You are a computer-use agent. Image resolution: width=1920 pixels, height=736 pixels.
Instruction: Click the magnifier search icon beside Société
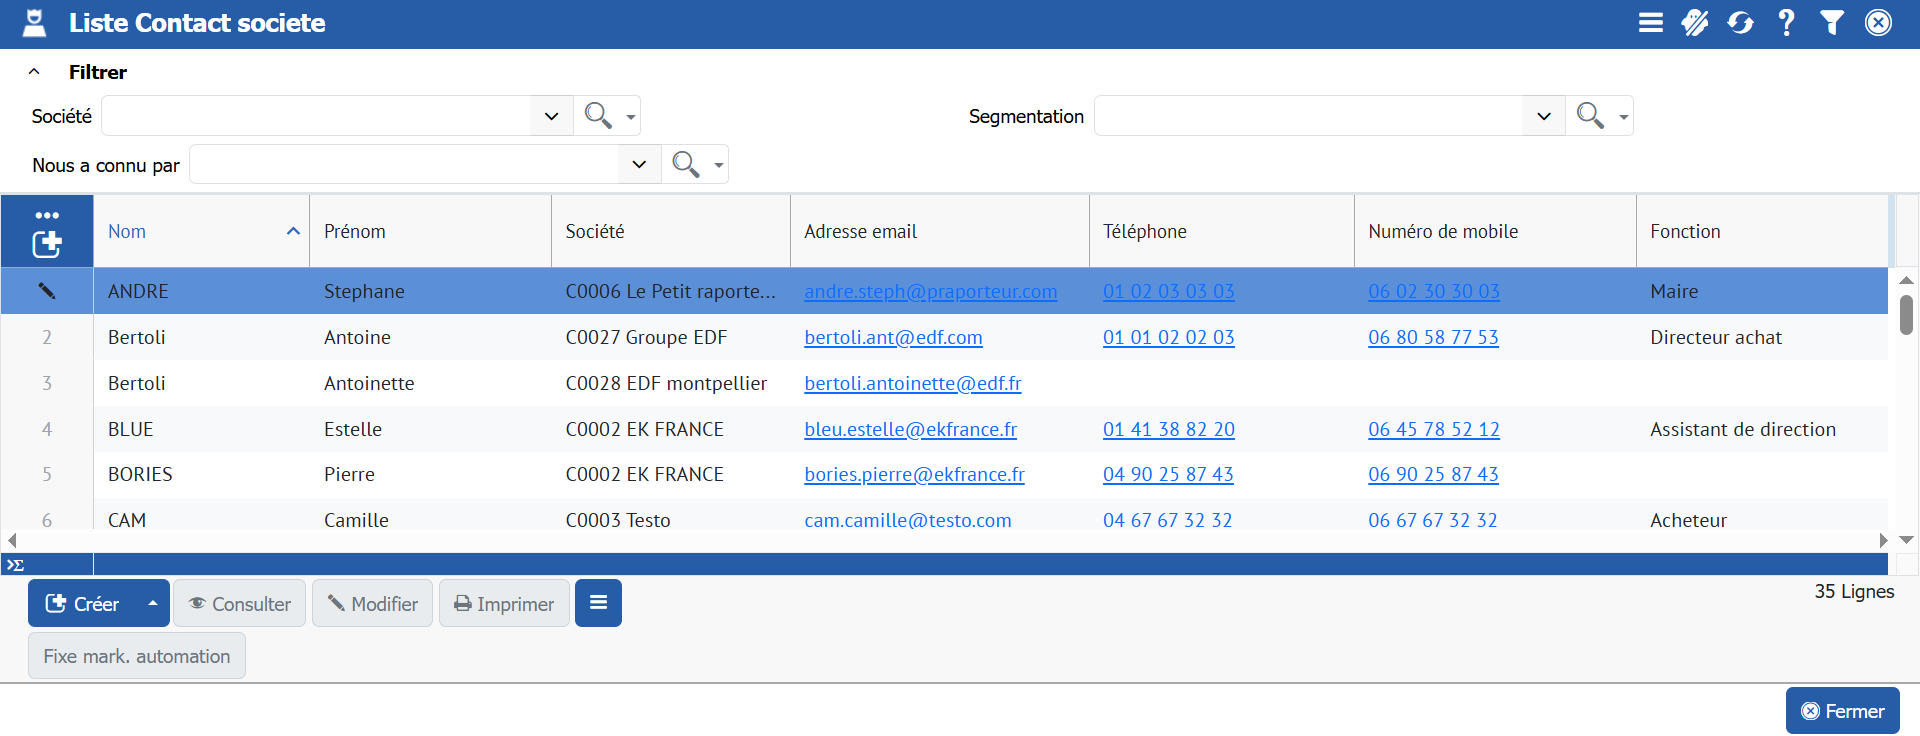[x=598, y=116]
